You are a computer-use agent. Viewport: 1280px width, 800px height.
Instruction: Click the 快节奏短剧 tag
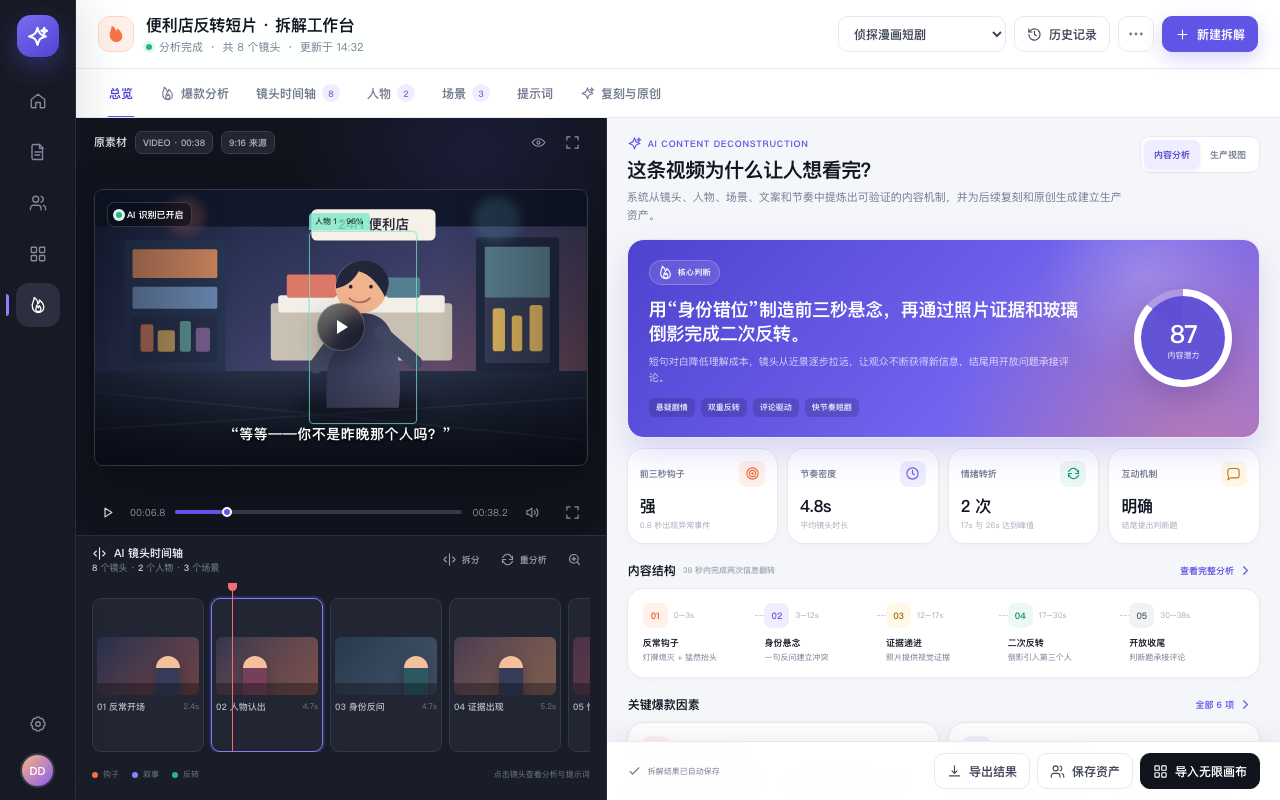pyautogui.click(x=832, y=407)
